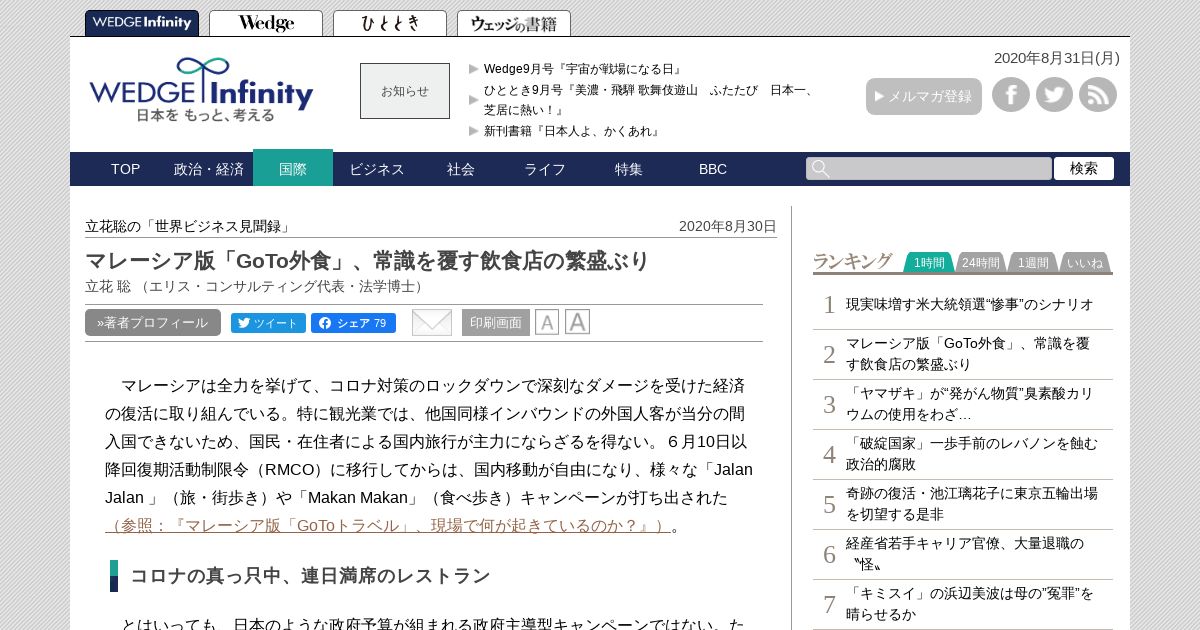Select ranking 1時間 tab
This screenshot has height=630, width=1200.
pos(929,262)
